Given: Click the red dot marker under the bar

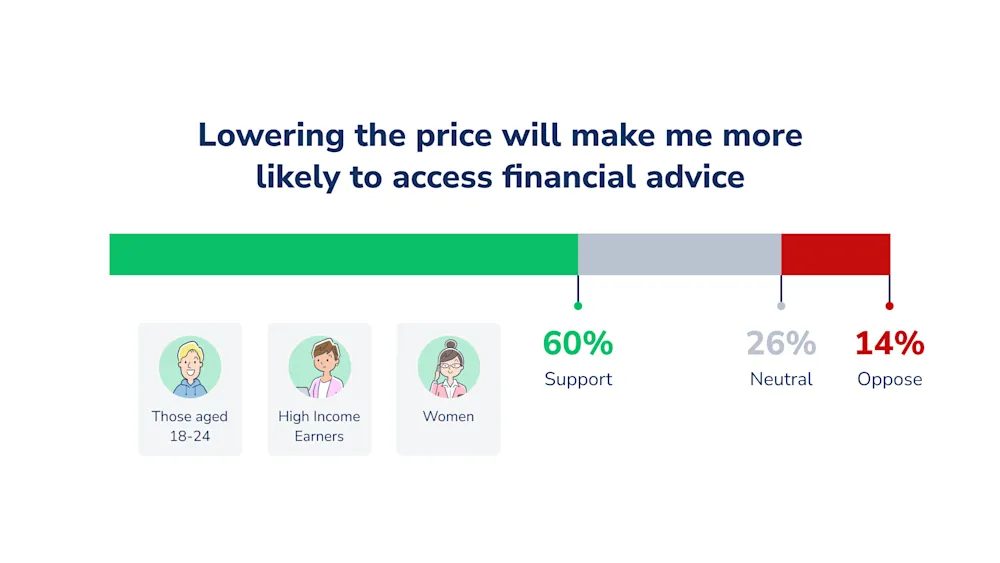Looking at the screenshot, I should pos(889,306).
